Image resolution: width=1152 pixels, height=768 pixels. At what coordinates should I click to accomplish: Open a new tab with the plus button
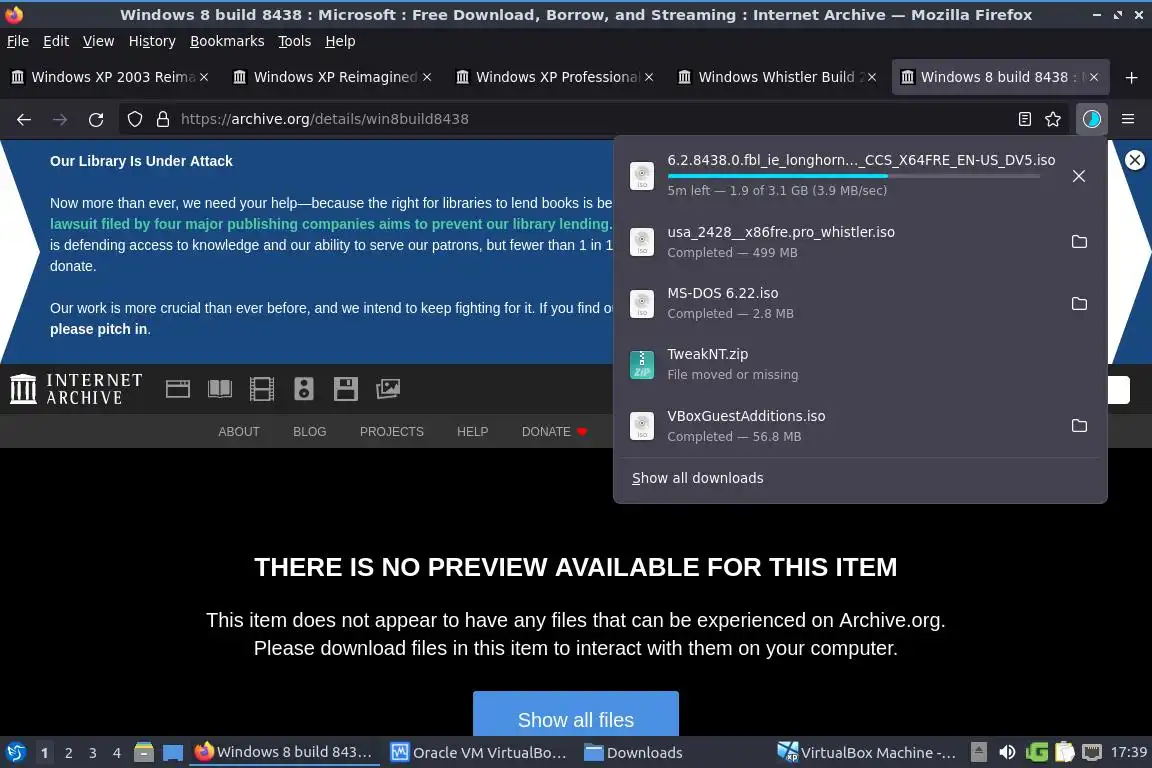[x=1131, y=77]
